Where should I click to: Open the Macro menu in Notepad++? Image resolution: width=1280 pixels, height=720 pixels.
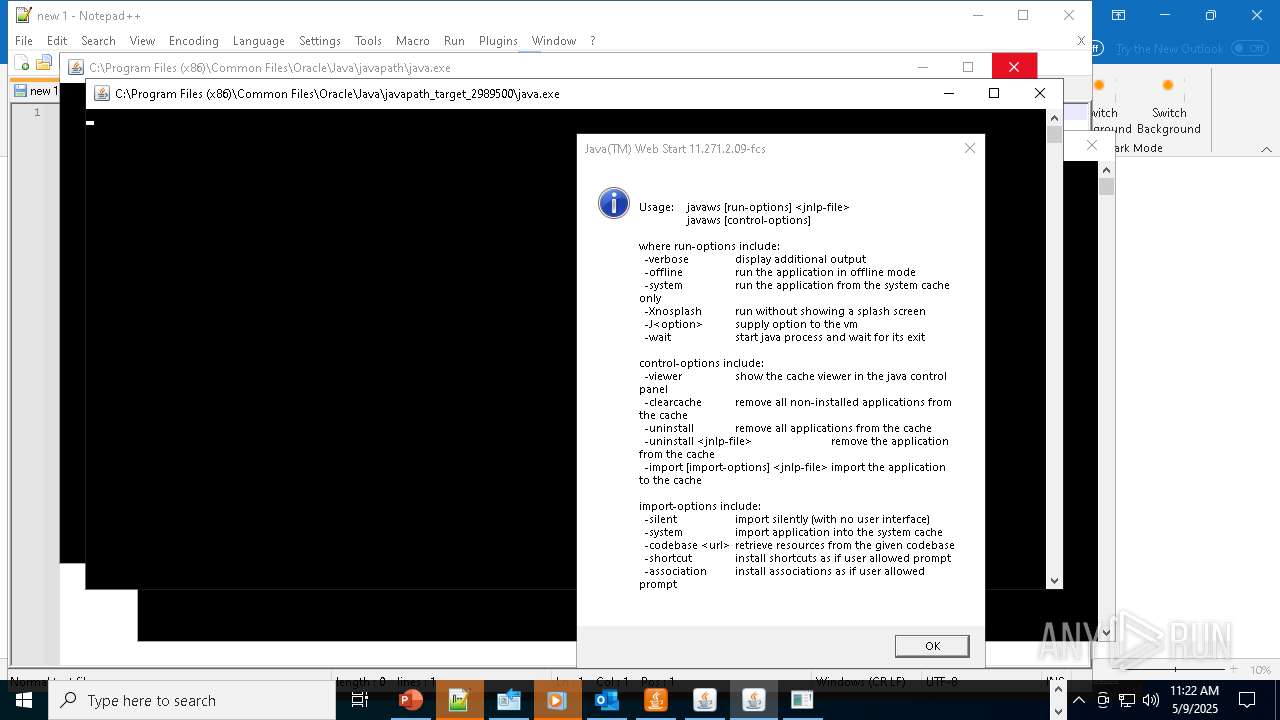[x=412, y=41]
